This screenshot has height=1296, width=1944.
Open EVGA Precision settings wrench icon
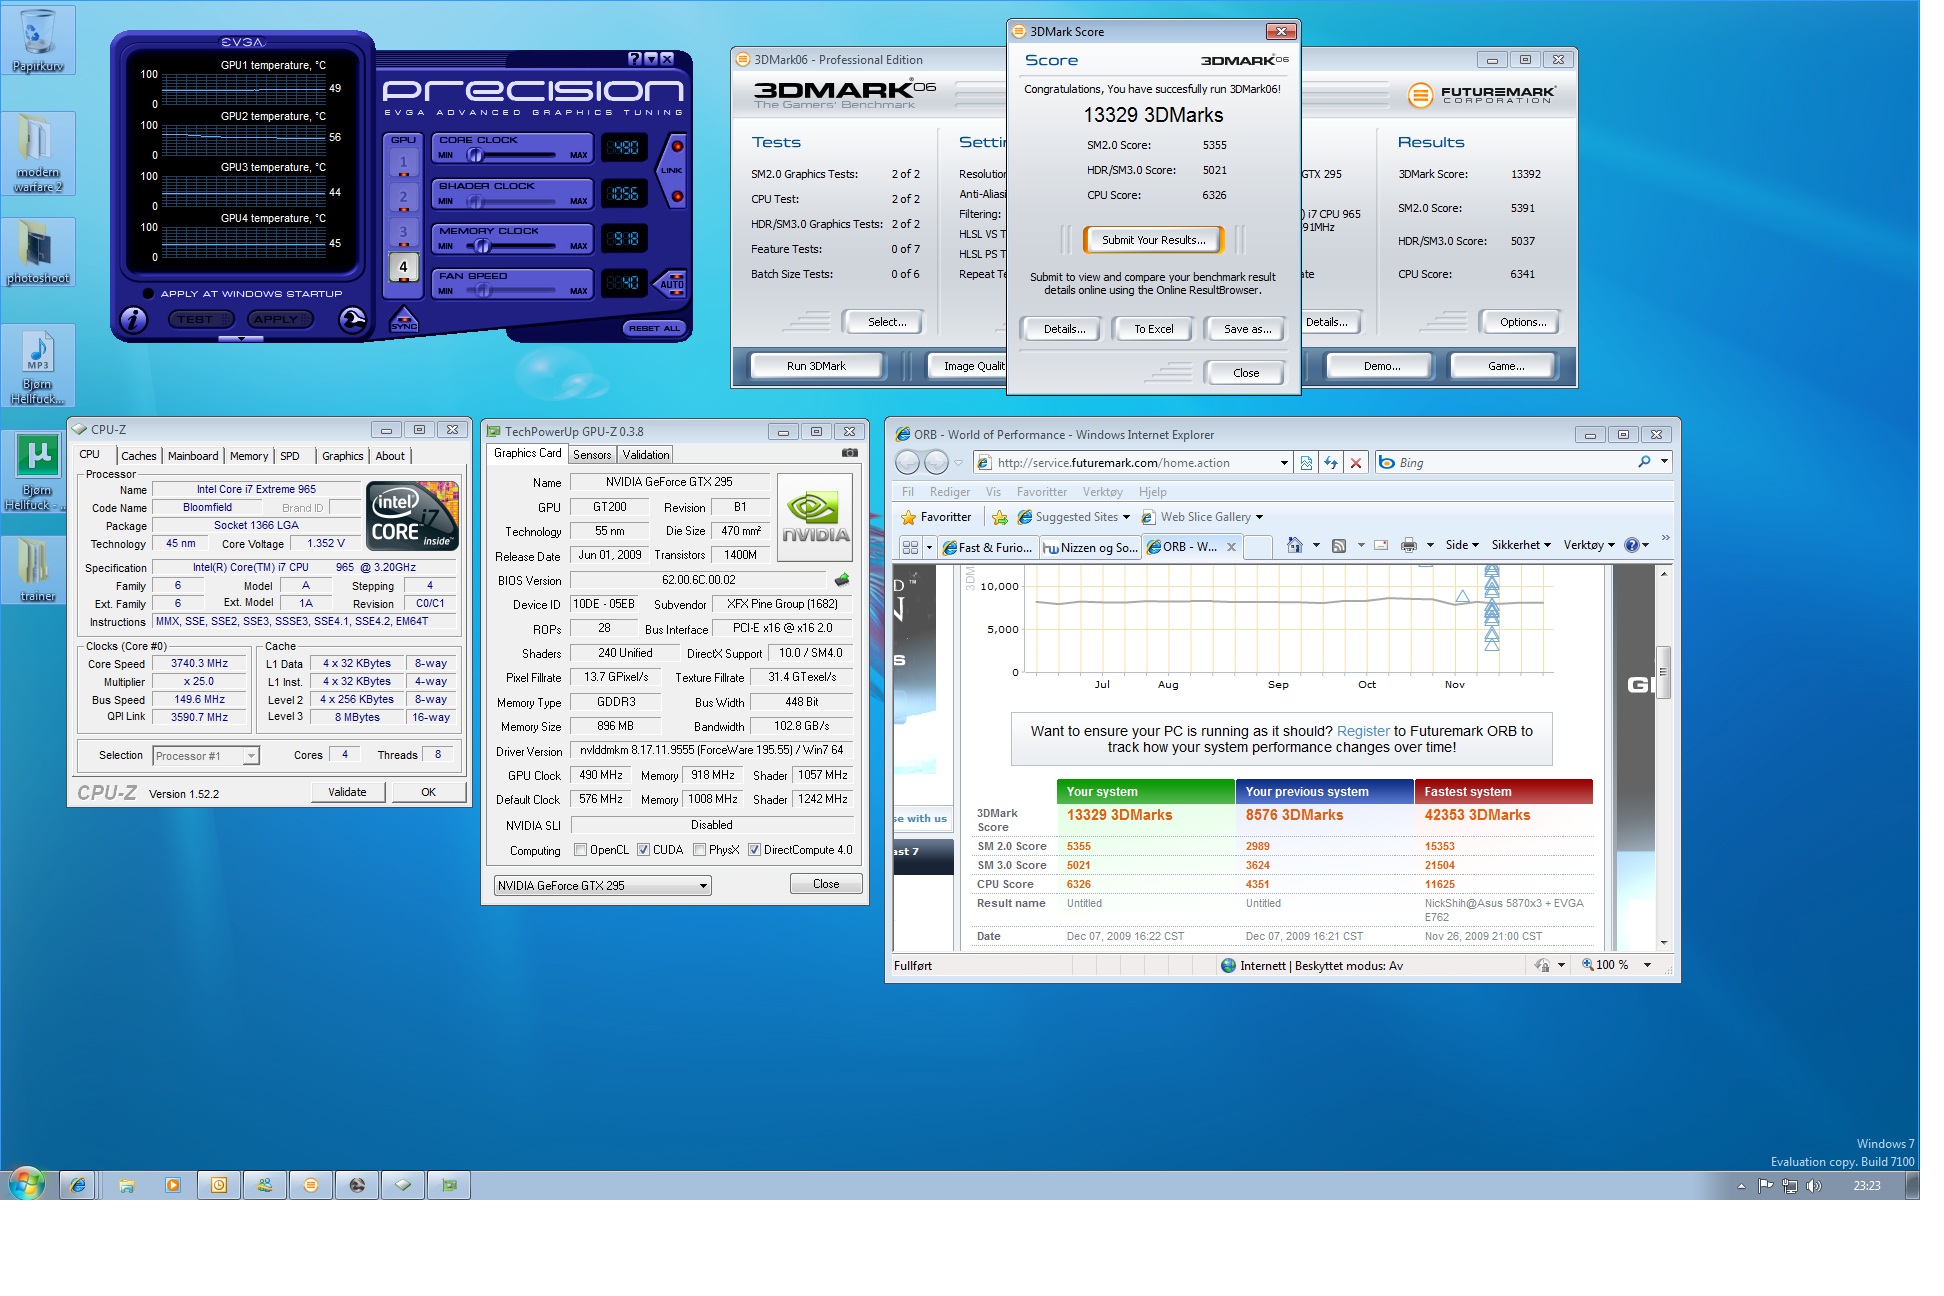(352, 319)
